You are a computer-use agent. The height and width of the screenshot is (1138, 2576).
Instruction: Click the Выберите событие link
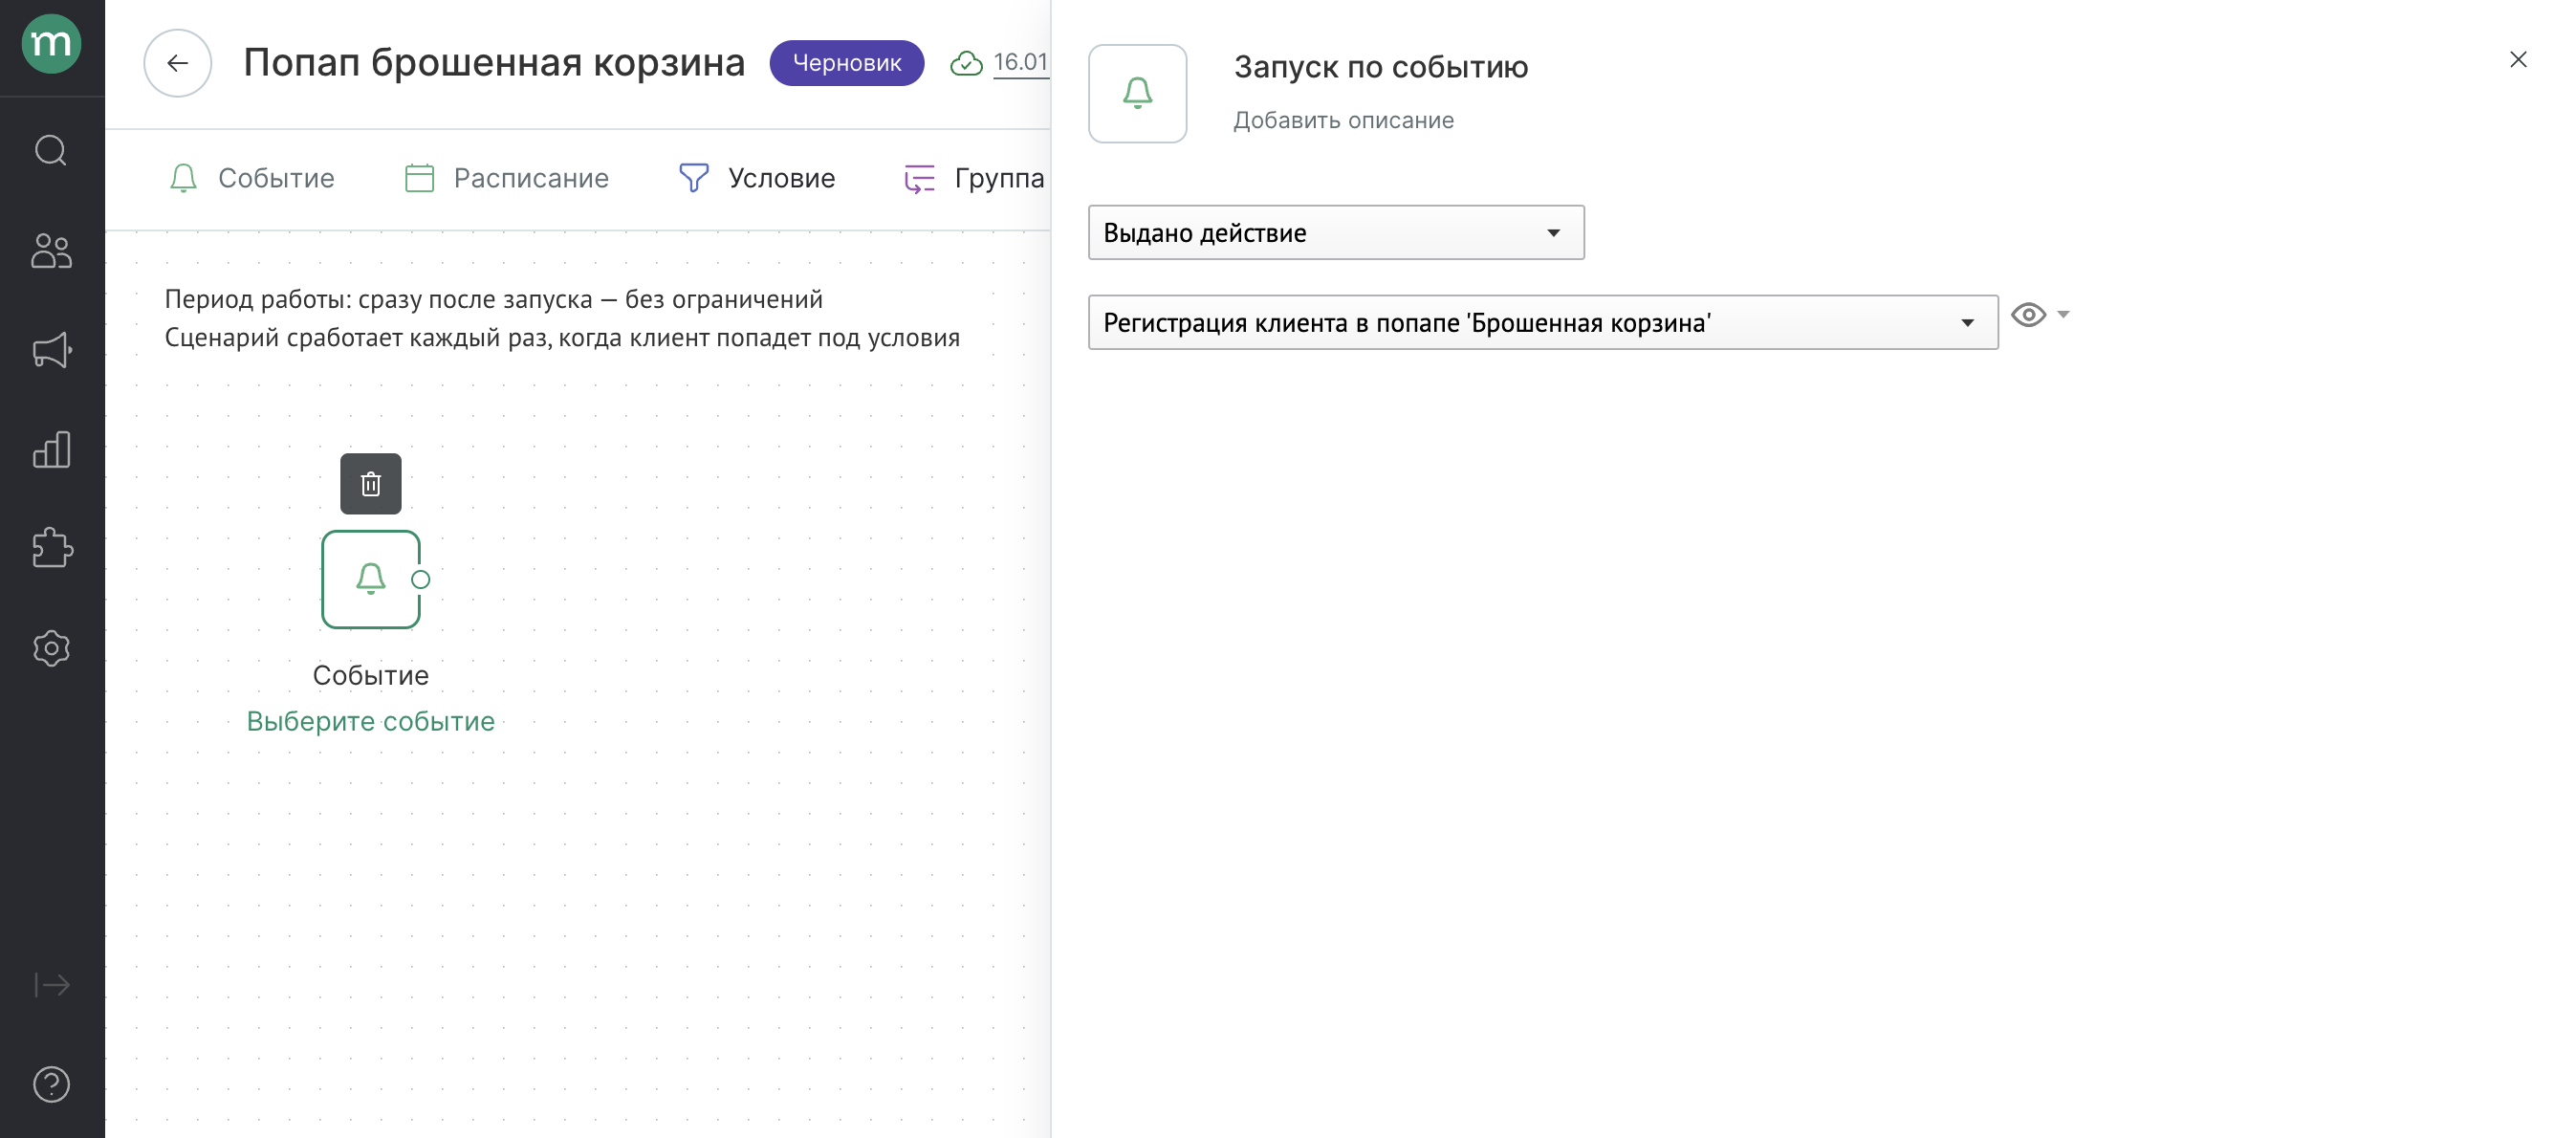pyautogui.click(x=370, y=721)
